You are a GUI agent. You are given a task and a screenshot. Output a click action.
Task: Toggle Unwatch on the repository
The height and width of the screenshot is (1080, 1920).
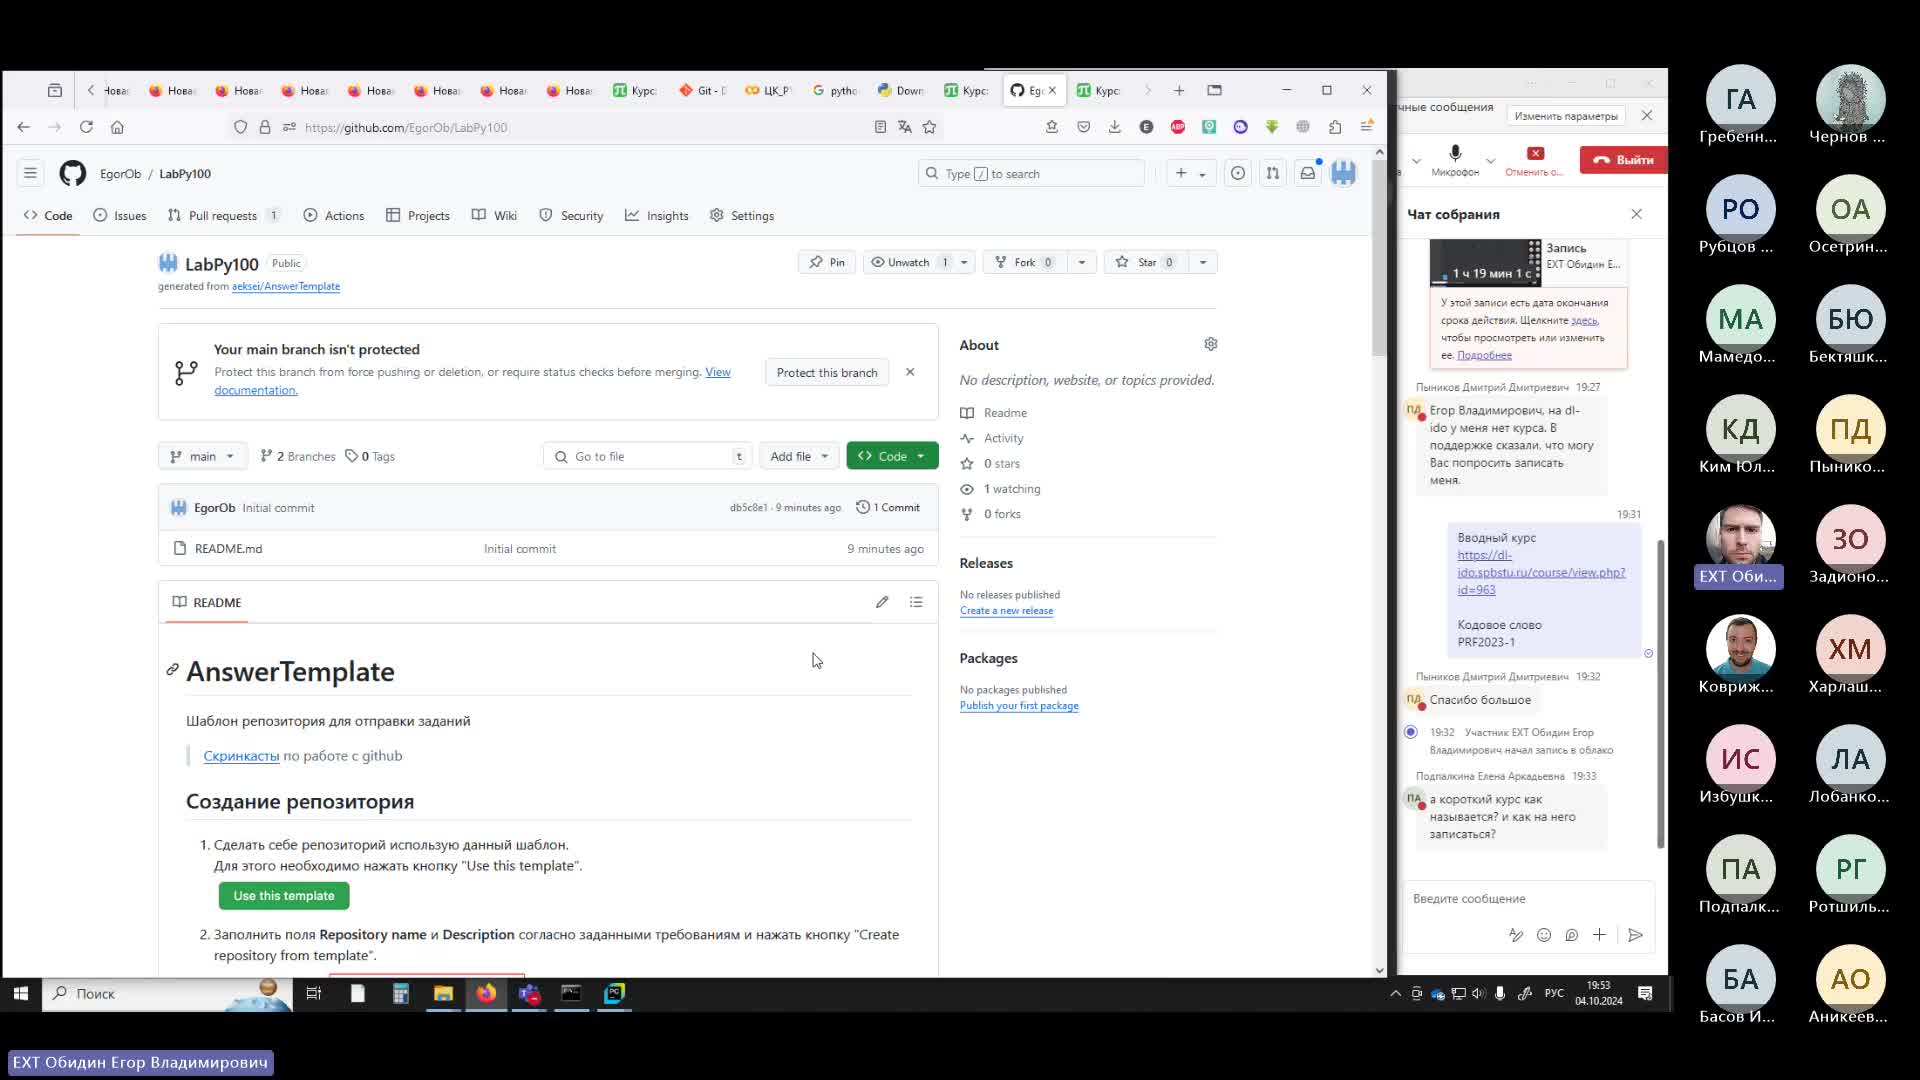coord(908,262)
